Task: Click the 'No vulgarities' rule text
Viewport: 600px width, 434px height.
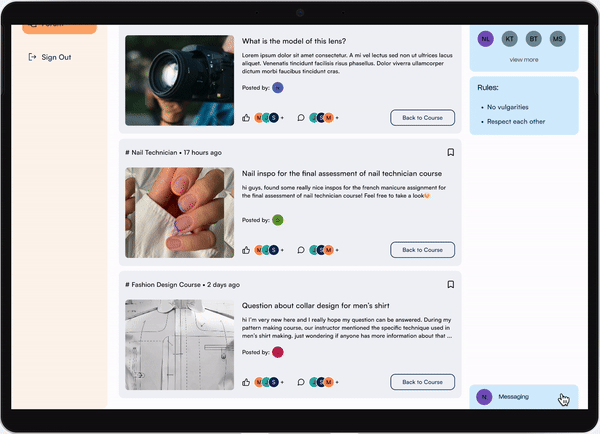Action: [x=507, y=107]
